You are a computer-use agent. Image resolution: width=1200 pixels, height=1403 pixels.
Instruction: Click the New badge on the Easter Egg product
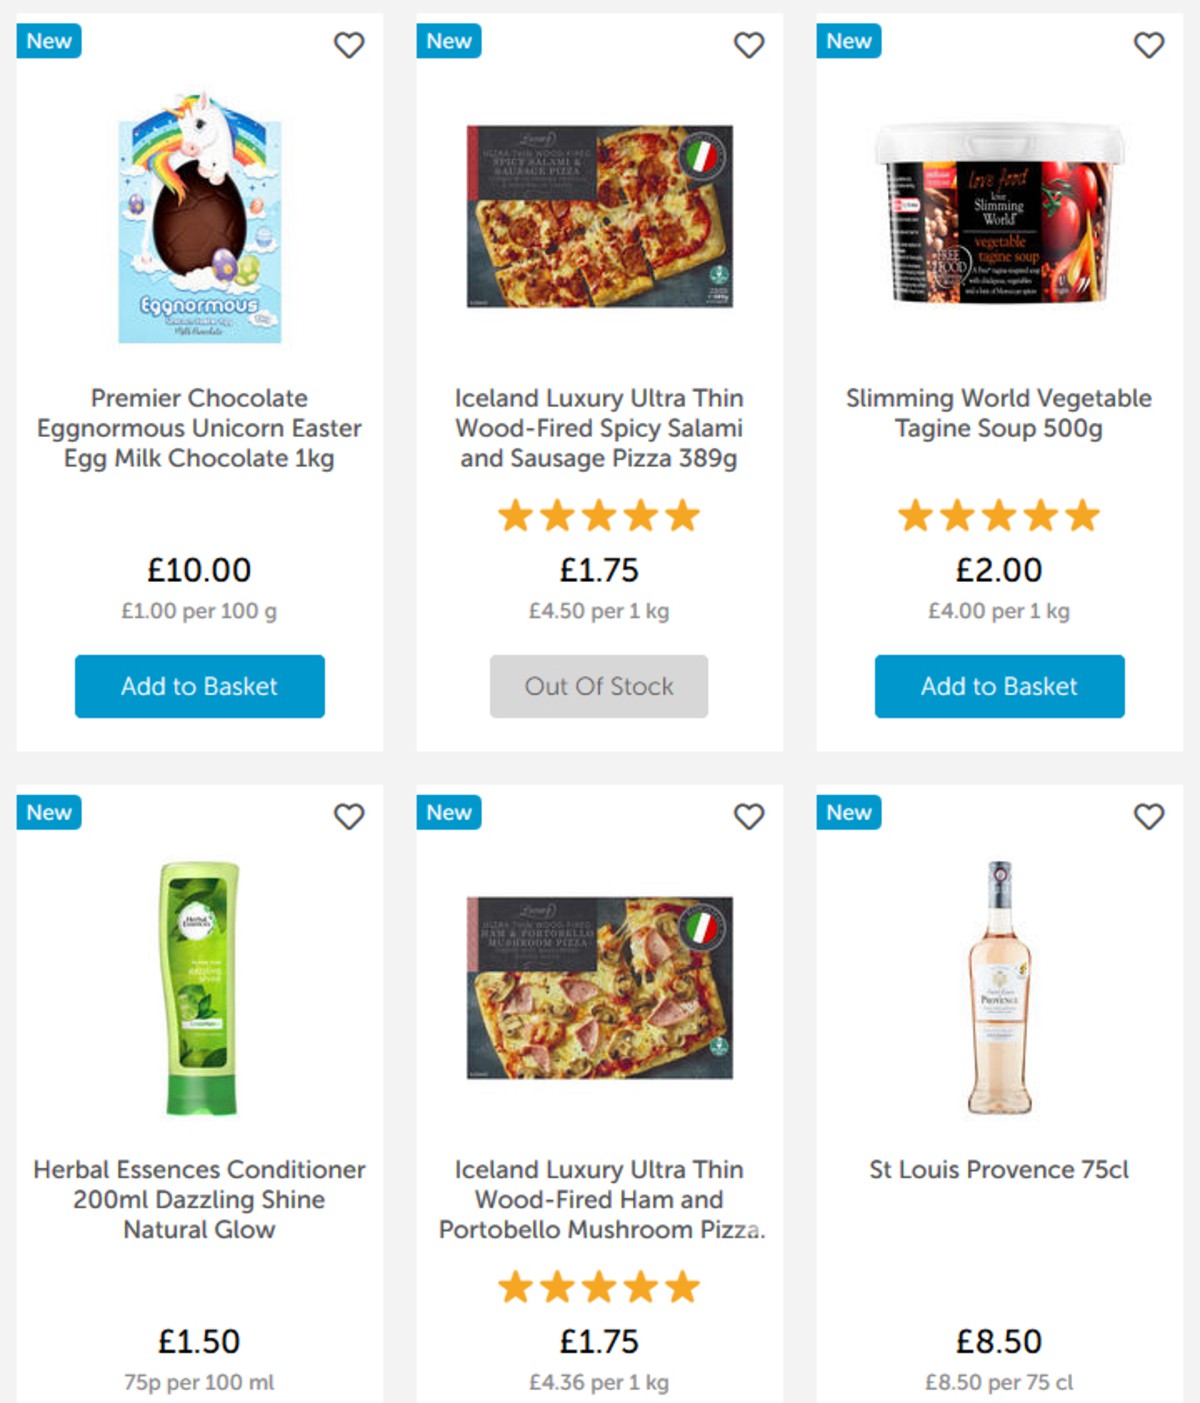[49, 41]
